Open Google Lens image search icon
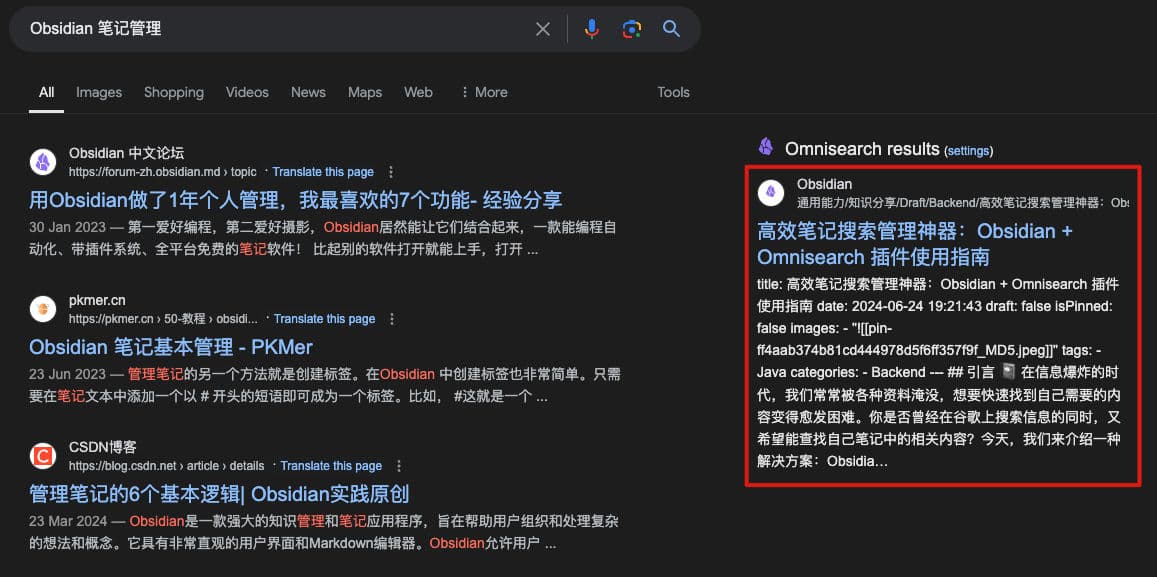This screenshot has width=1157, height=577. [631, 29]
